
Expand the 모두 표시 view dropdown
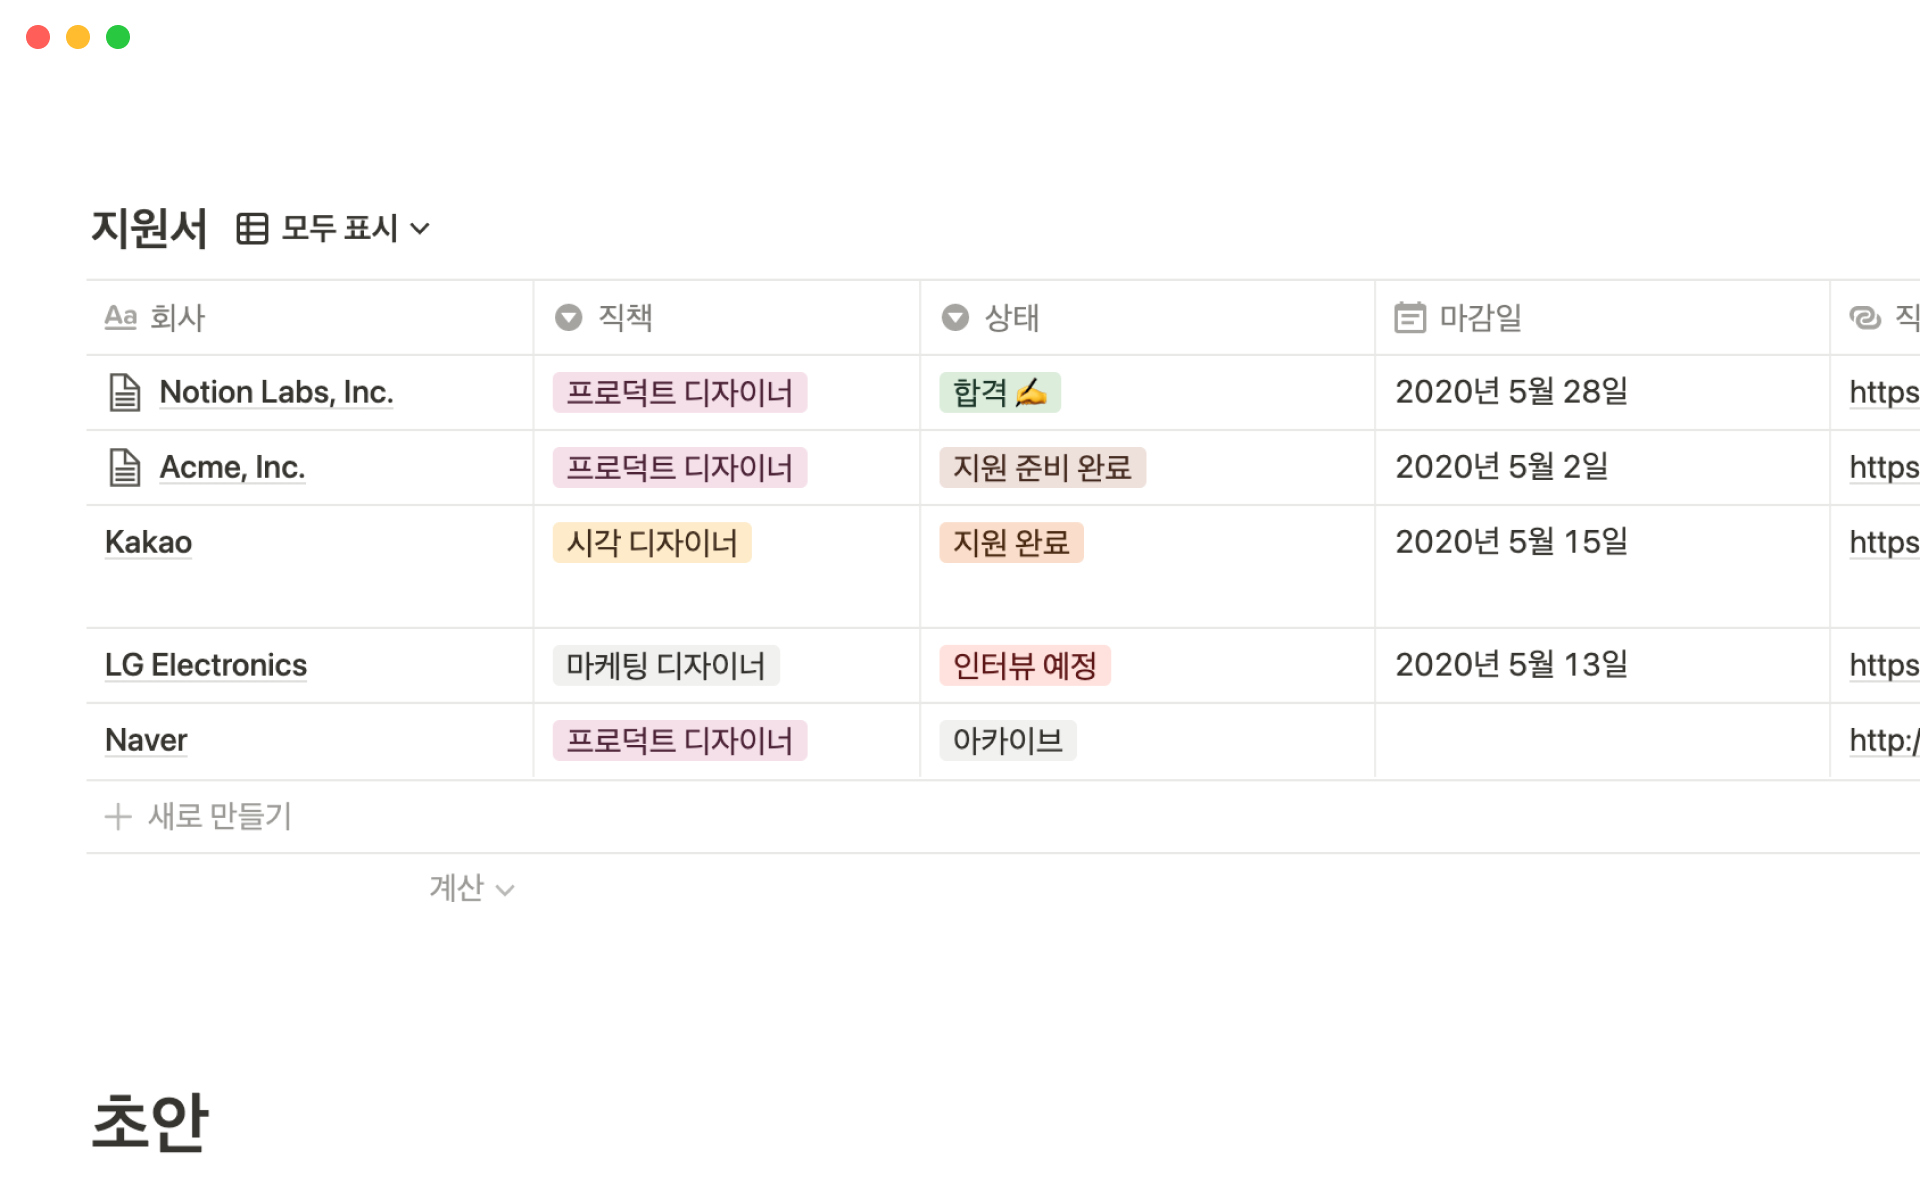(x=420, y=229)
